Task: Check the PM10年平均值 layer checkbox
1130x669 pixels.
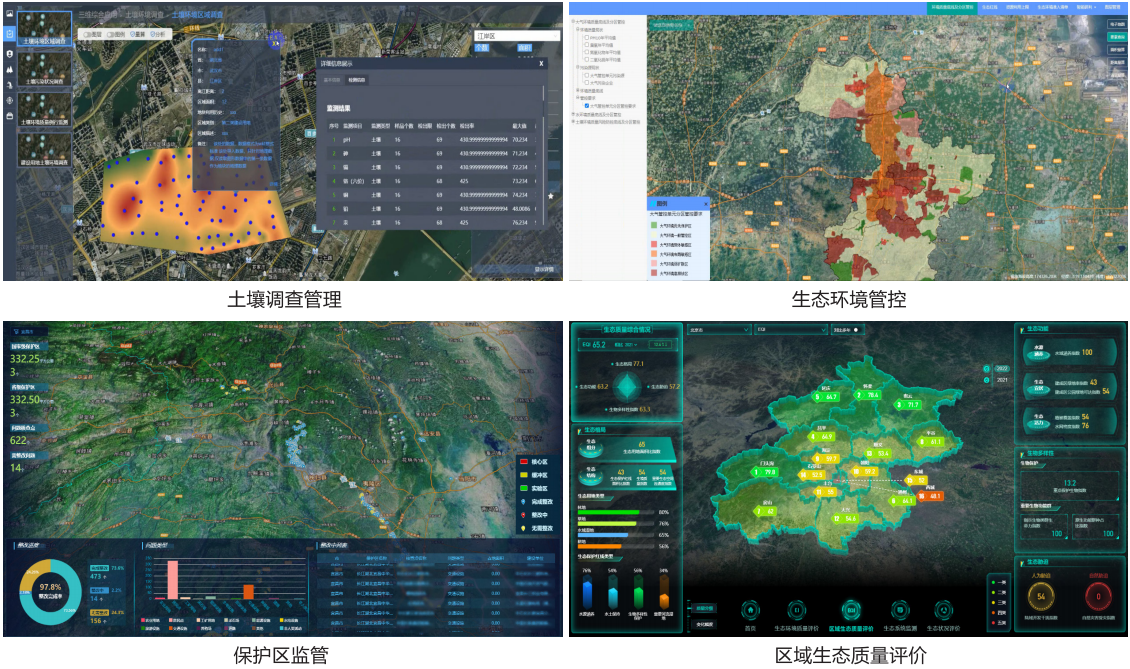Action: (586, 38)
